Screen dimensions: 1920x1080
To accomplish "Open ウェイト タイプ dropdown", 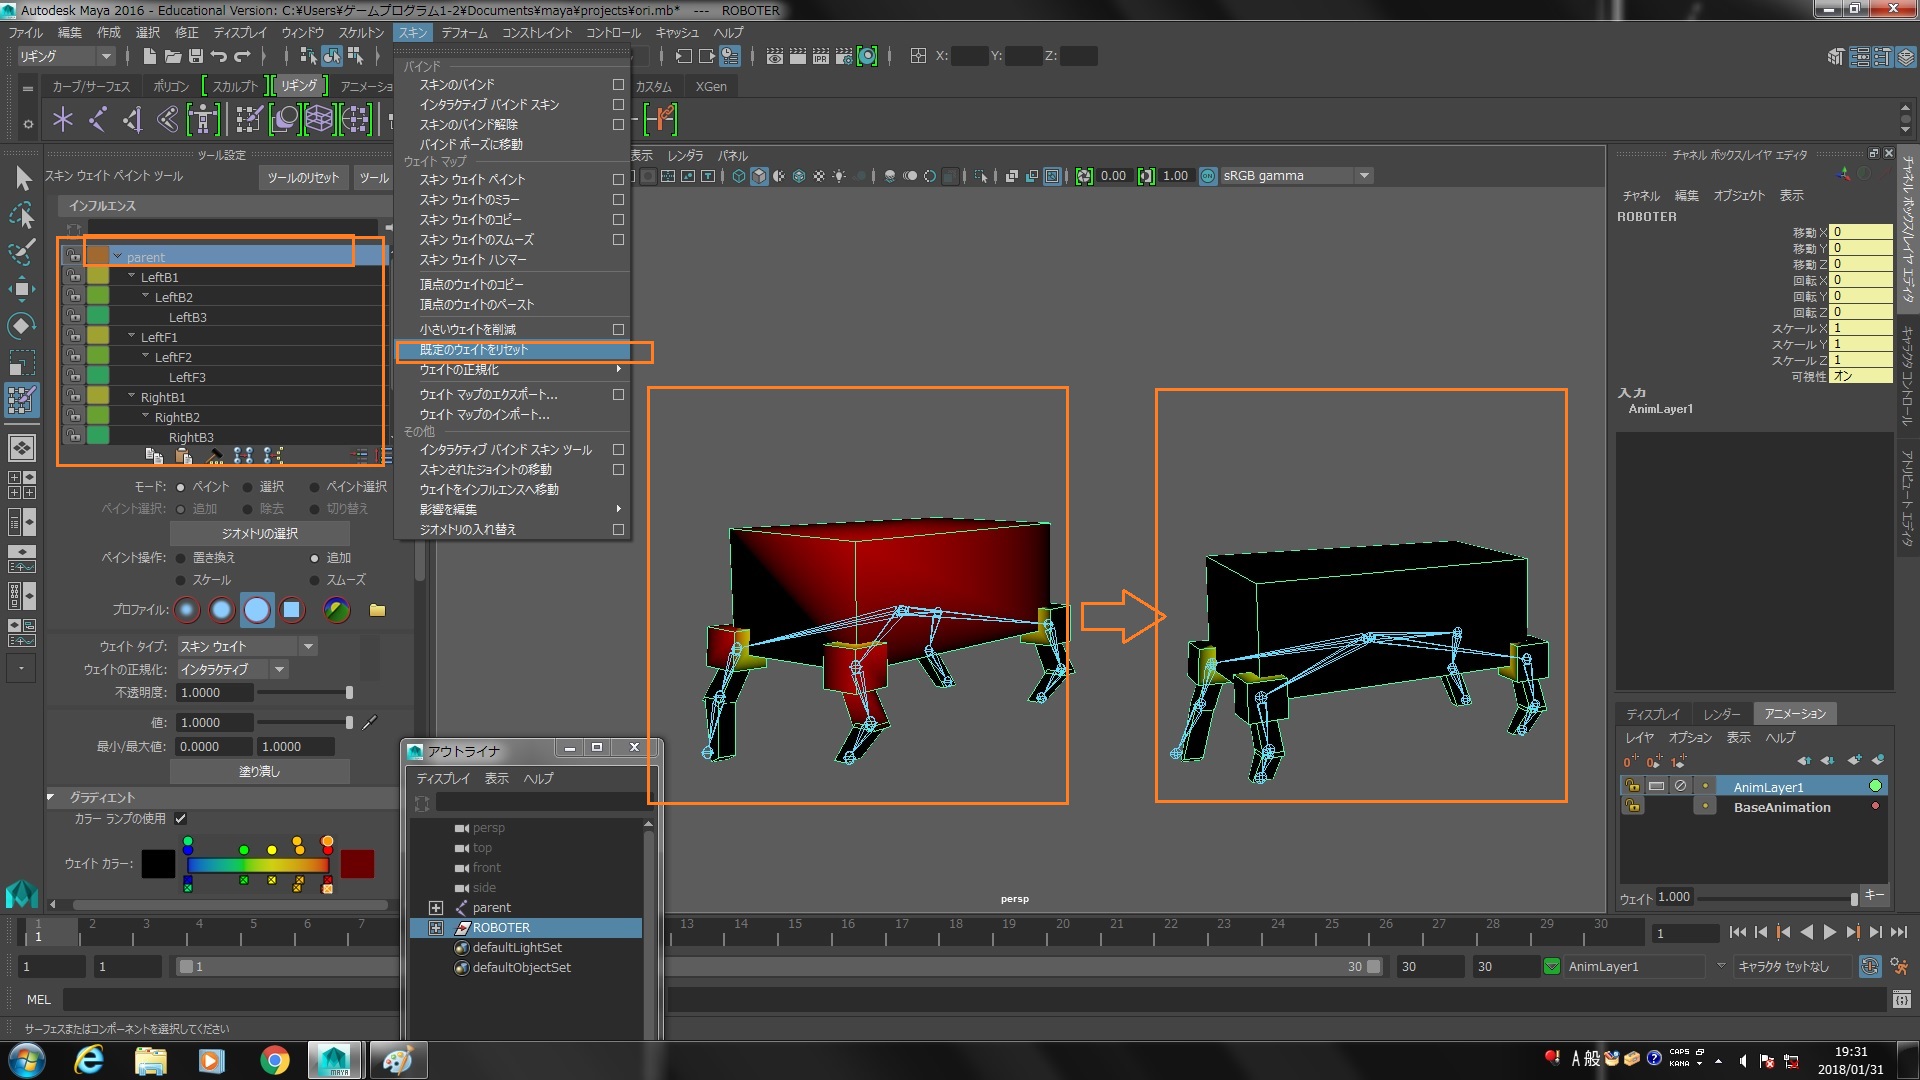I will (x=248, y=647).
